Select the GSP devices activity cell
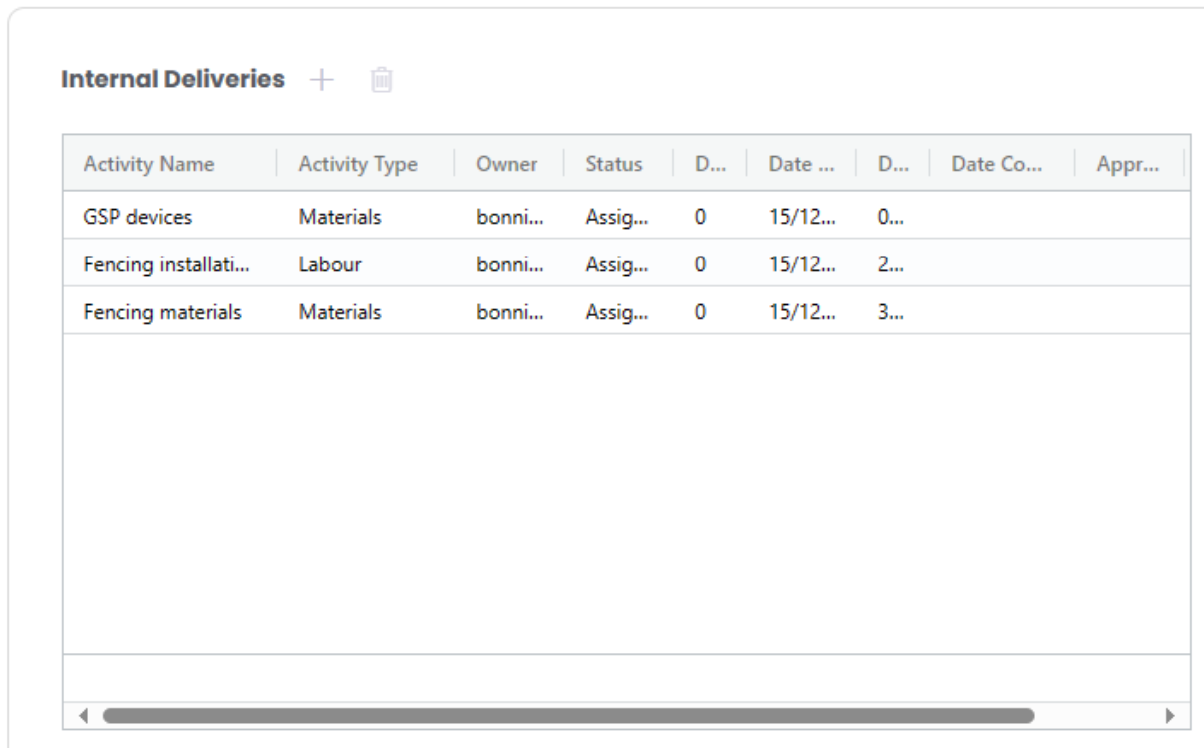This screenshot has width=1204, height=748. coord(169,214)
